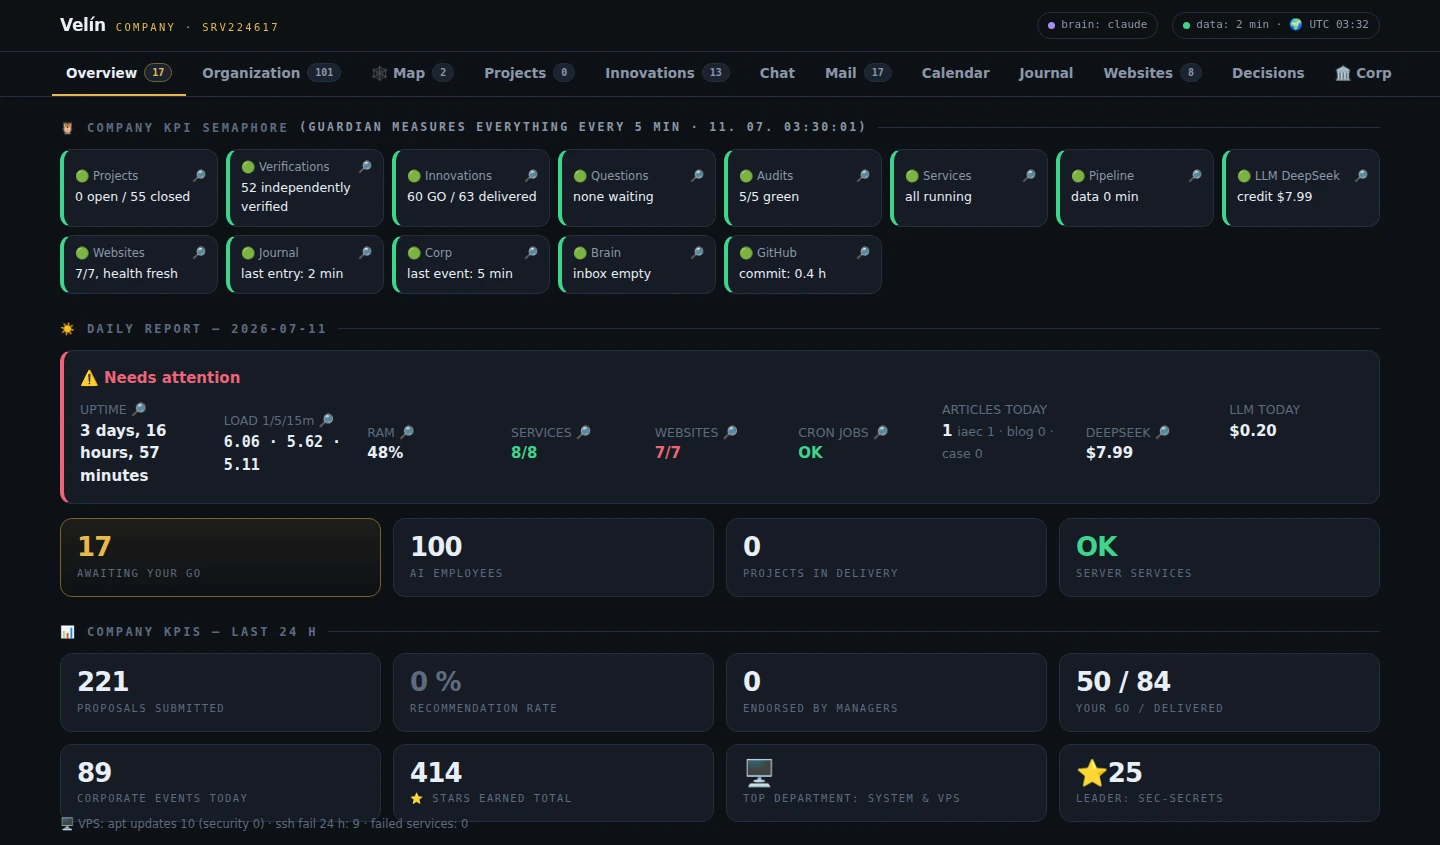
Task: Click the Needs attention warning icon
Action: point(89,377)
